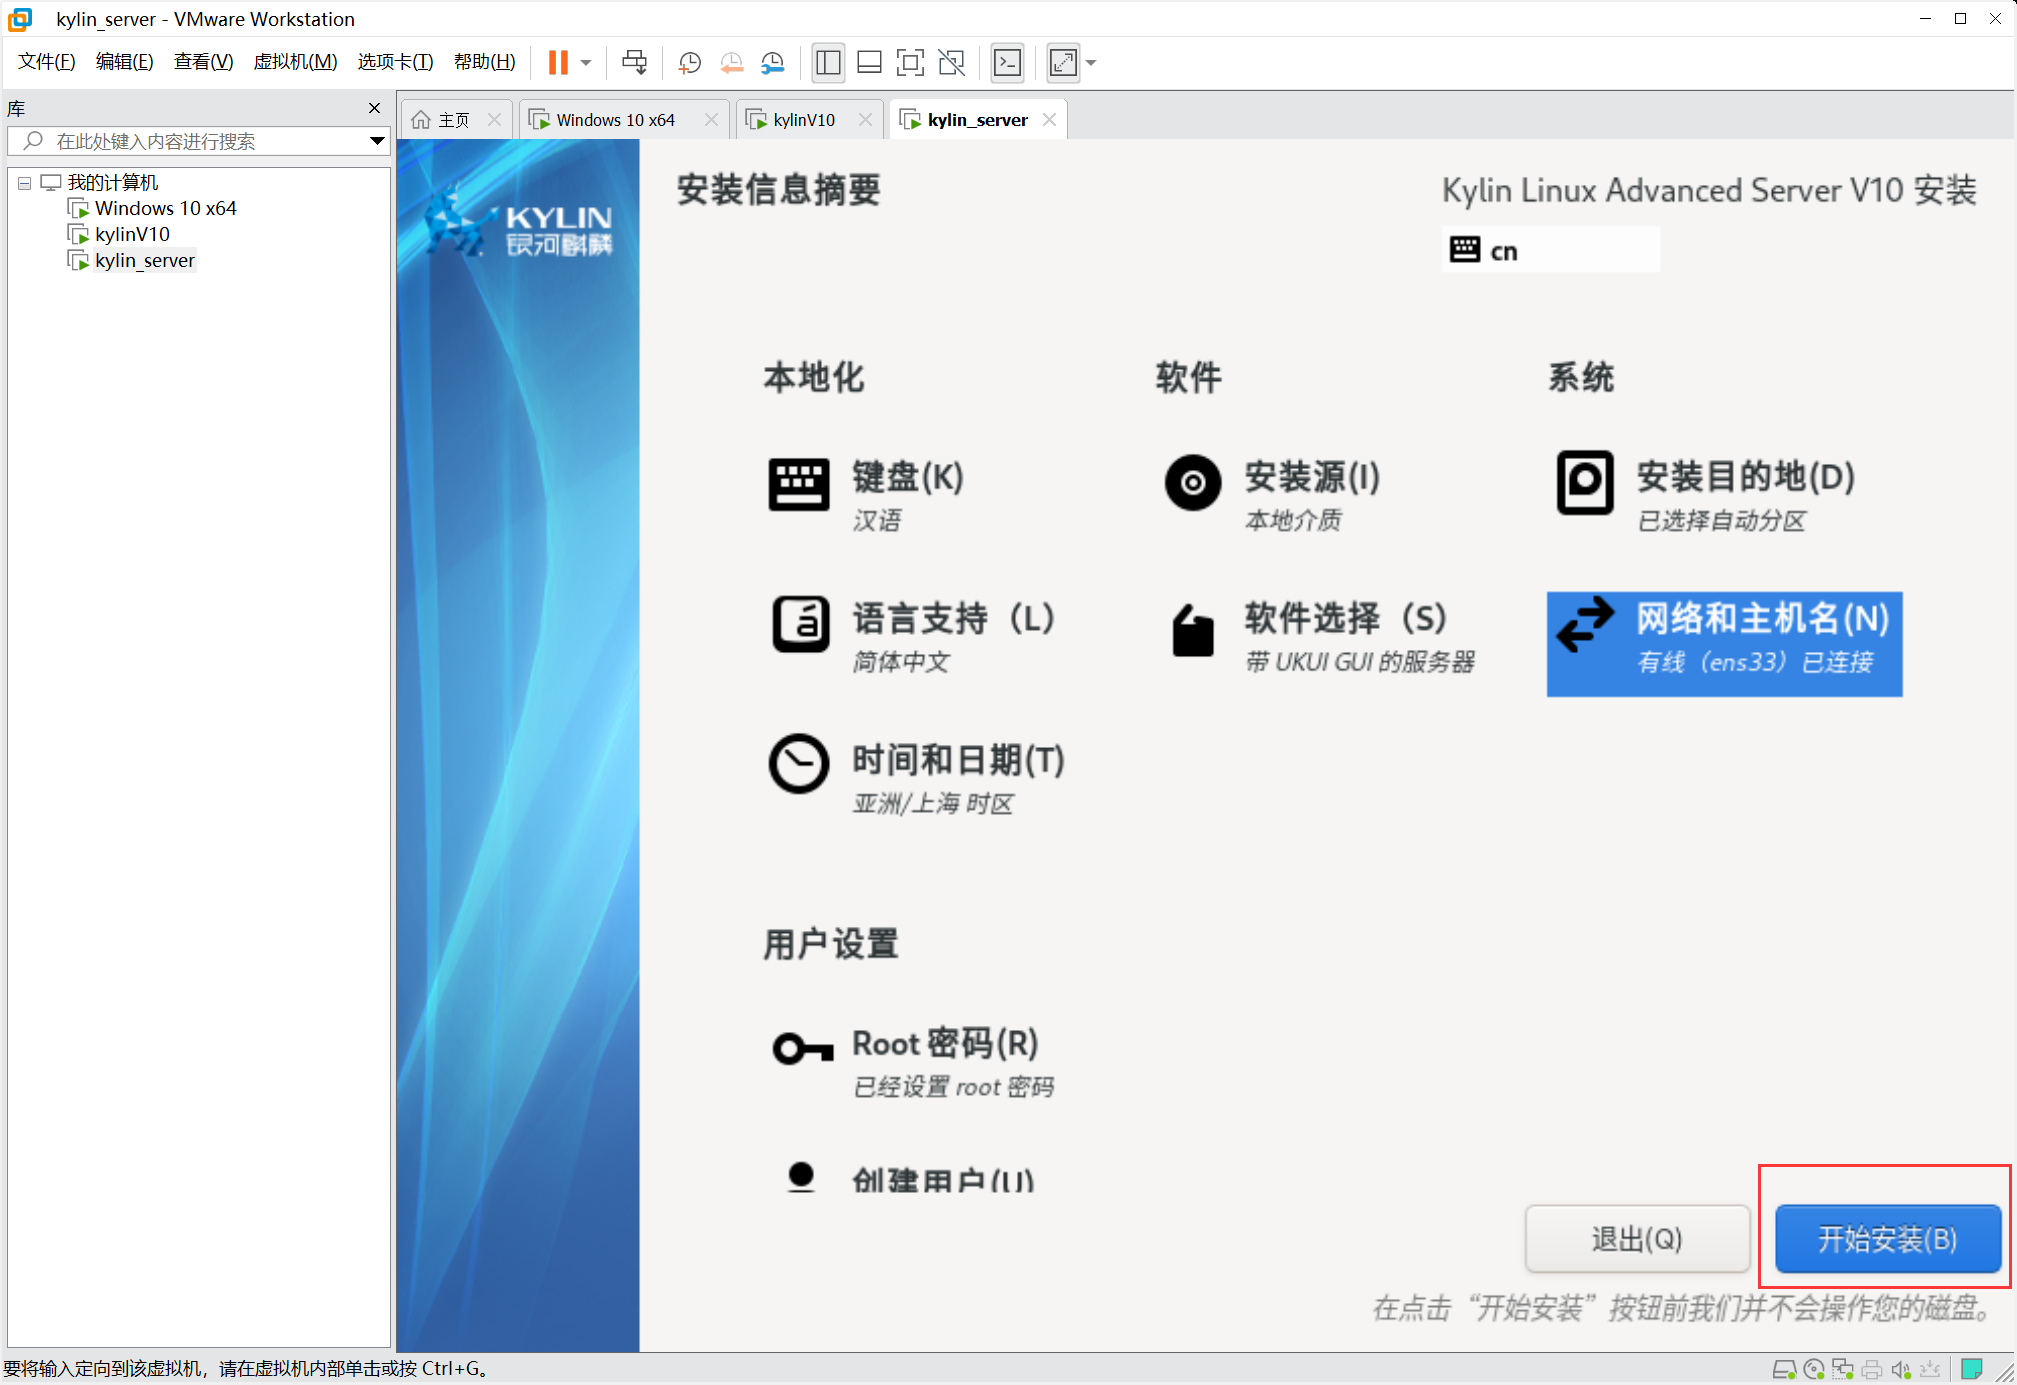2017x1385 pixels.
Task: Open the snapshot manager
Action: [773, 63]
